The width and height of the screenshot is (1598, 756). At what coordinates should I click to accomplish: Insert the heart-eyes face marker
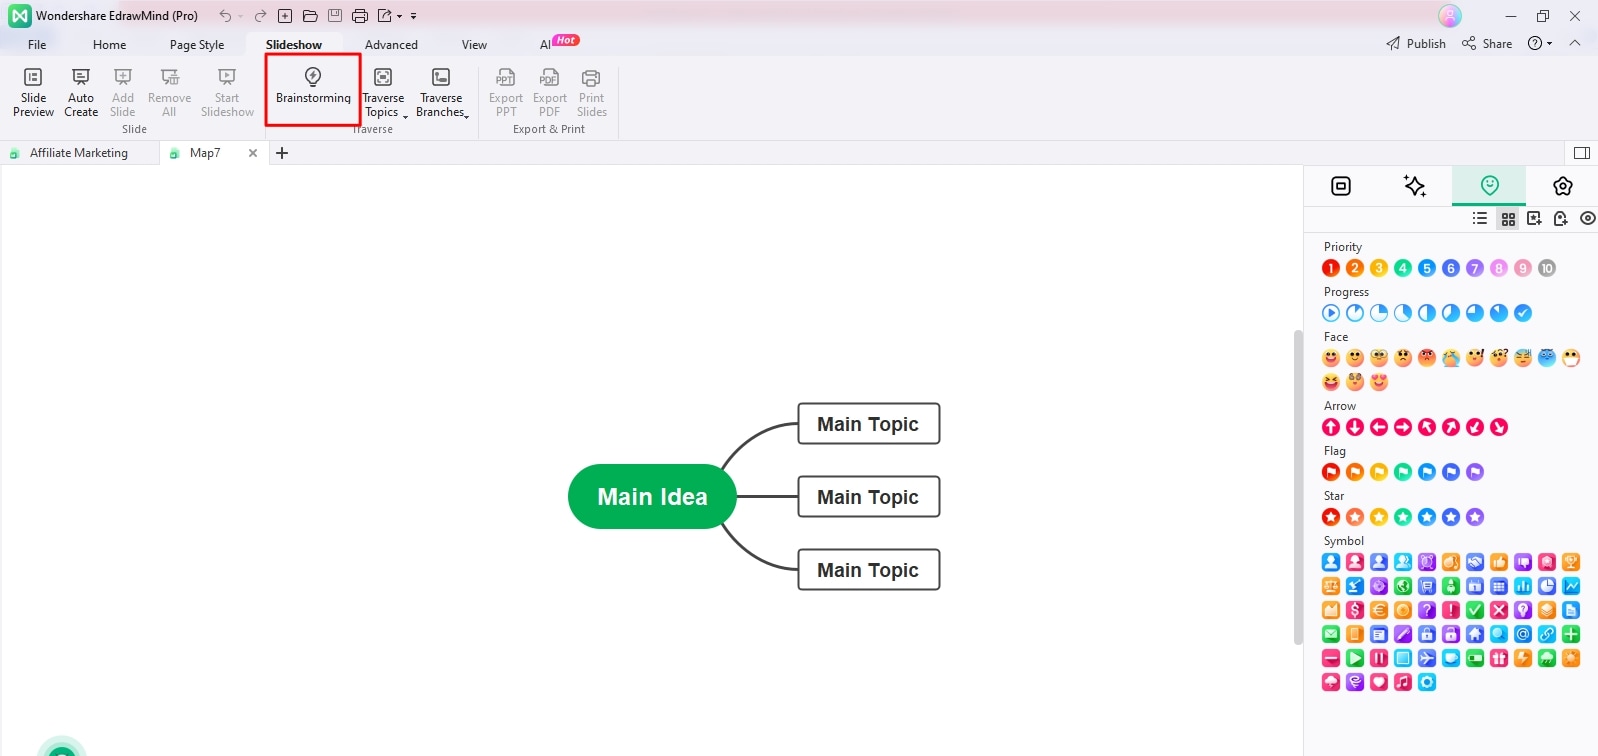click(1379, 382)
